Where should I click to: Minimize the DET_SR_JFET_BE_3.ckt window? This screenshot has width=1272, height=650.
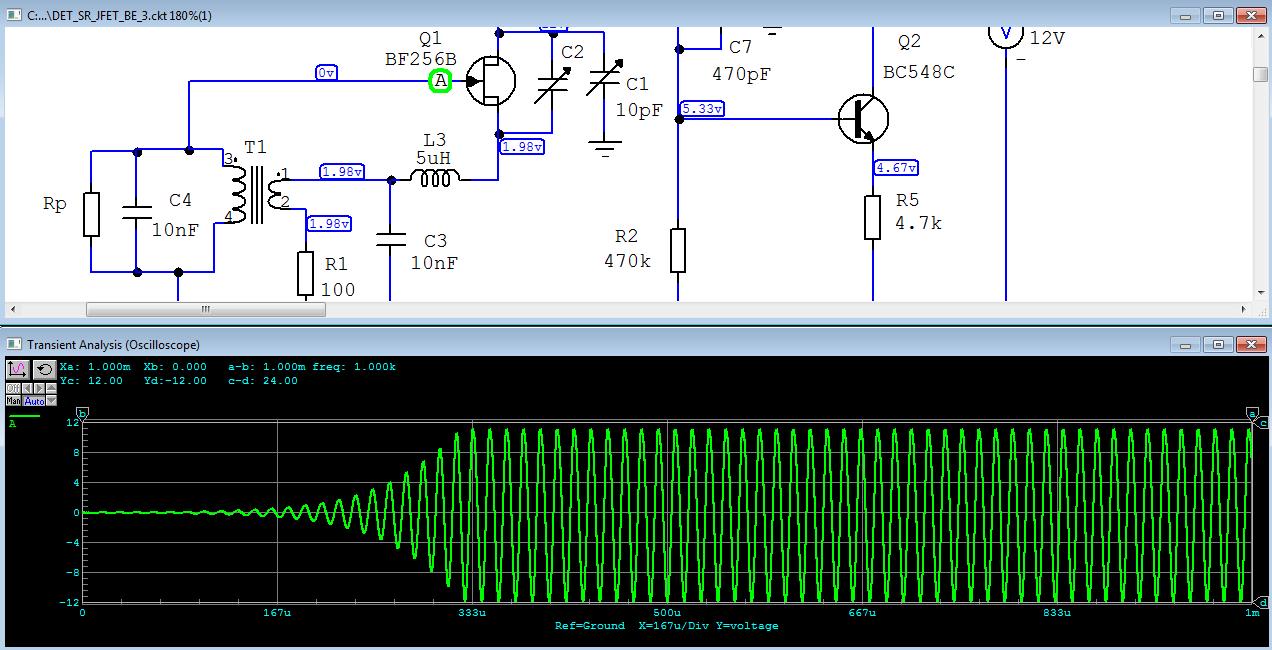[x=1187, y=15]
